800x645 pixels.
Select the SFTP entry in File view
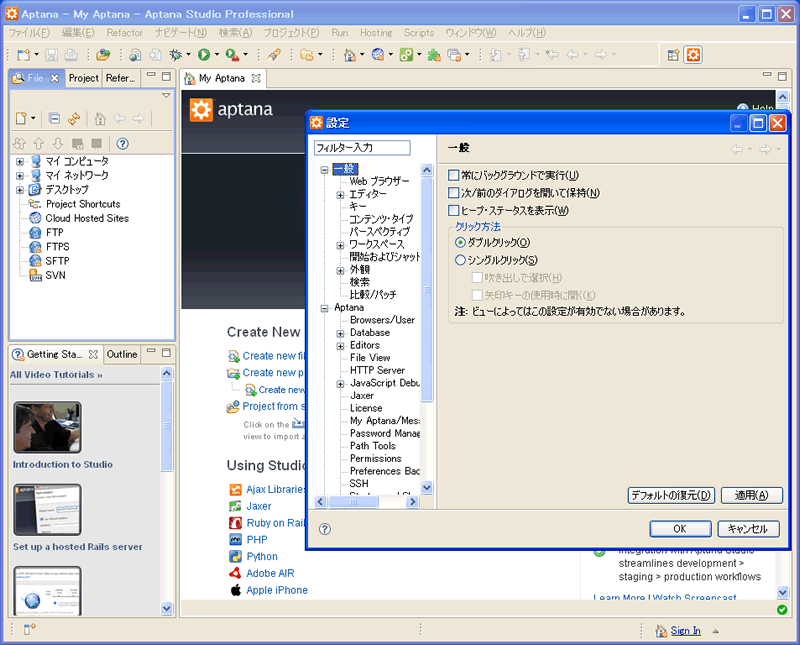click(57, 261)
